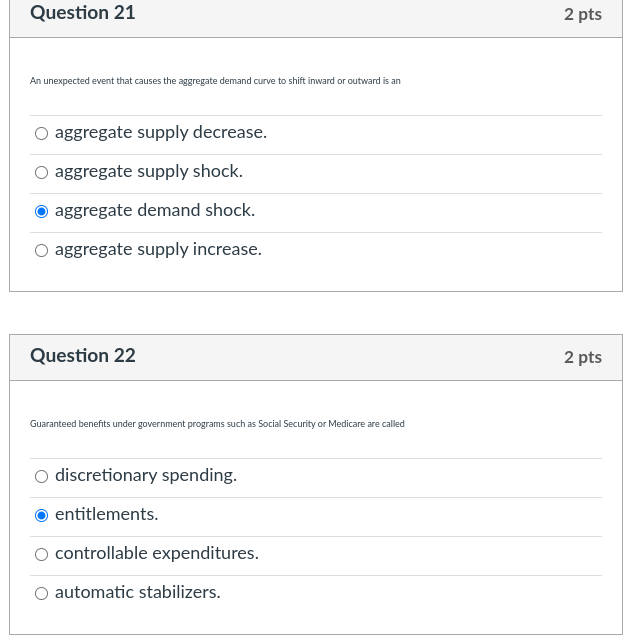Click the 'discretionary spending.' answer text

pos(146,476)
